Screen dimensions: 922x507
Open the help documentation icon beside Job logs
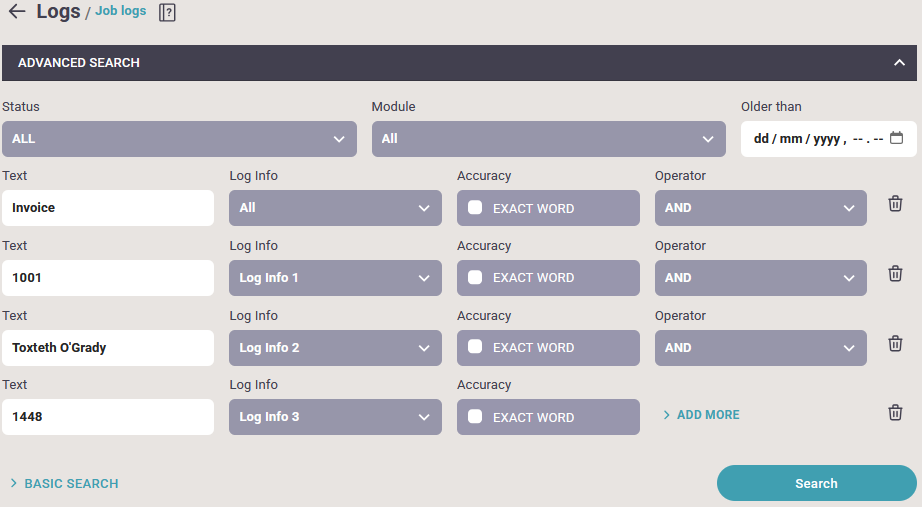click(168, 12)
